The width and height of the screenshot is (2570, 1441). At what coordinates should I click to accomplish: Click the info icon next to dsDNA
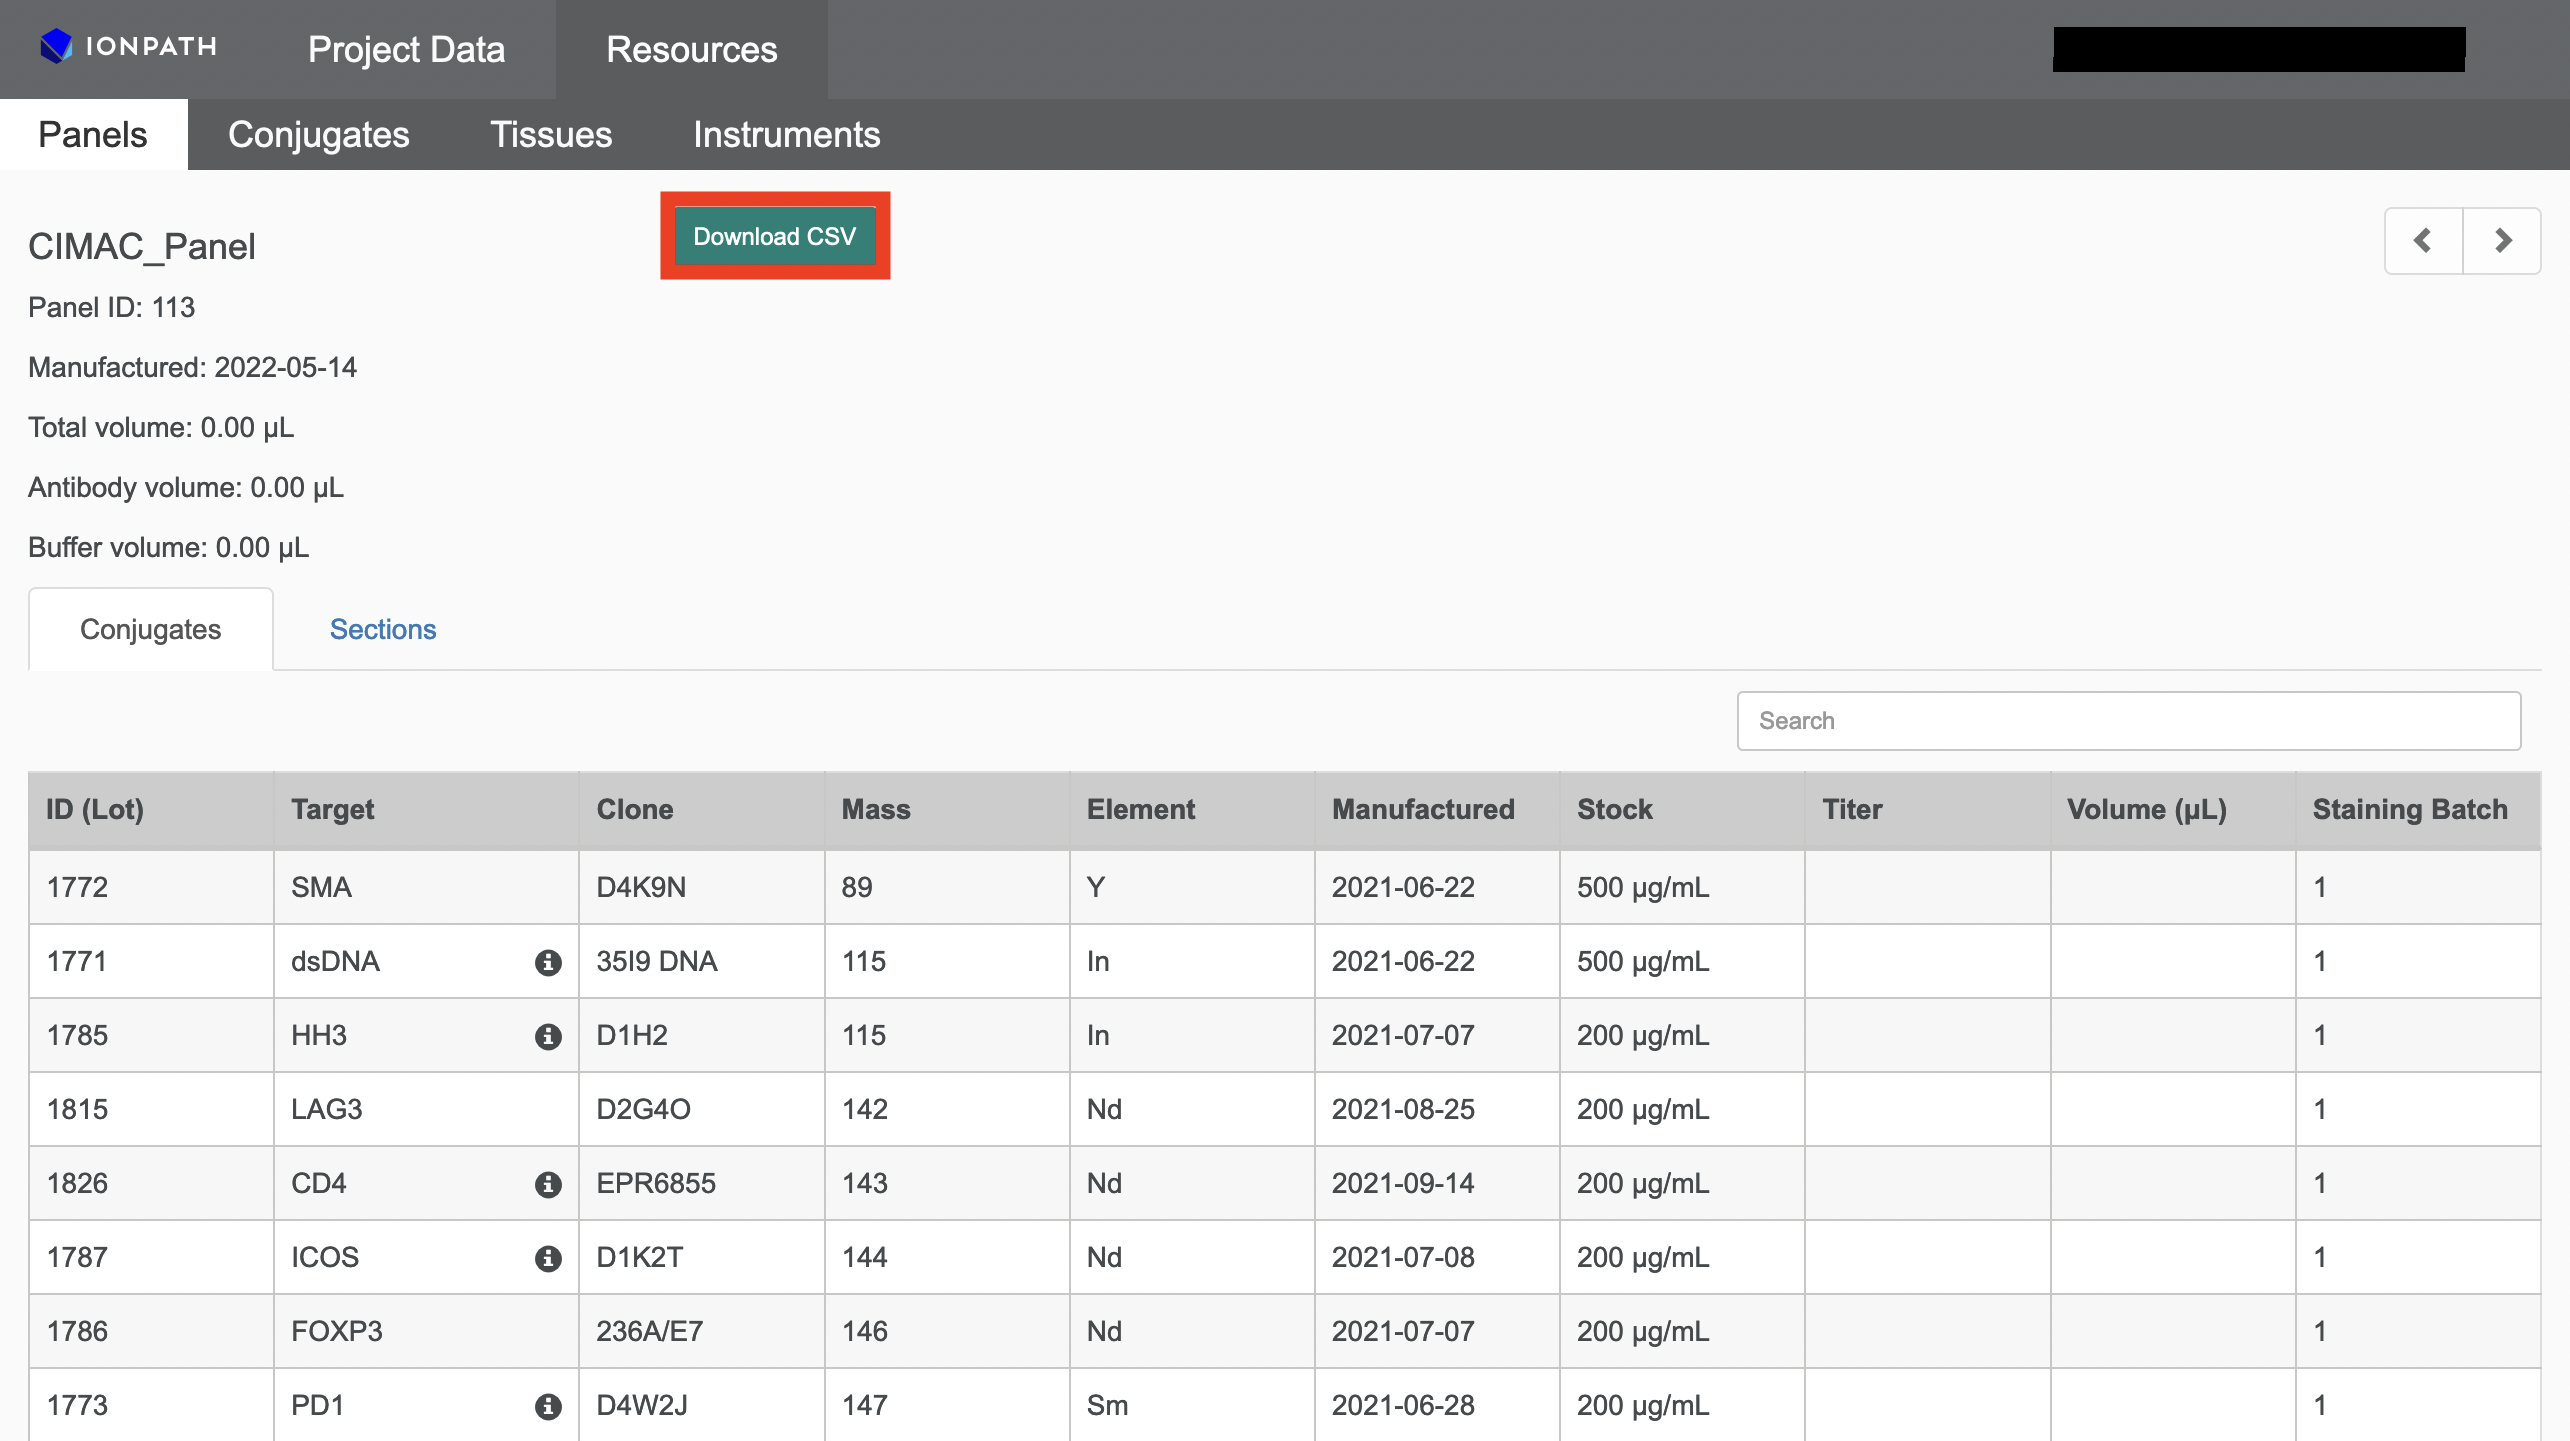(547, 962)
